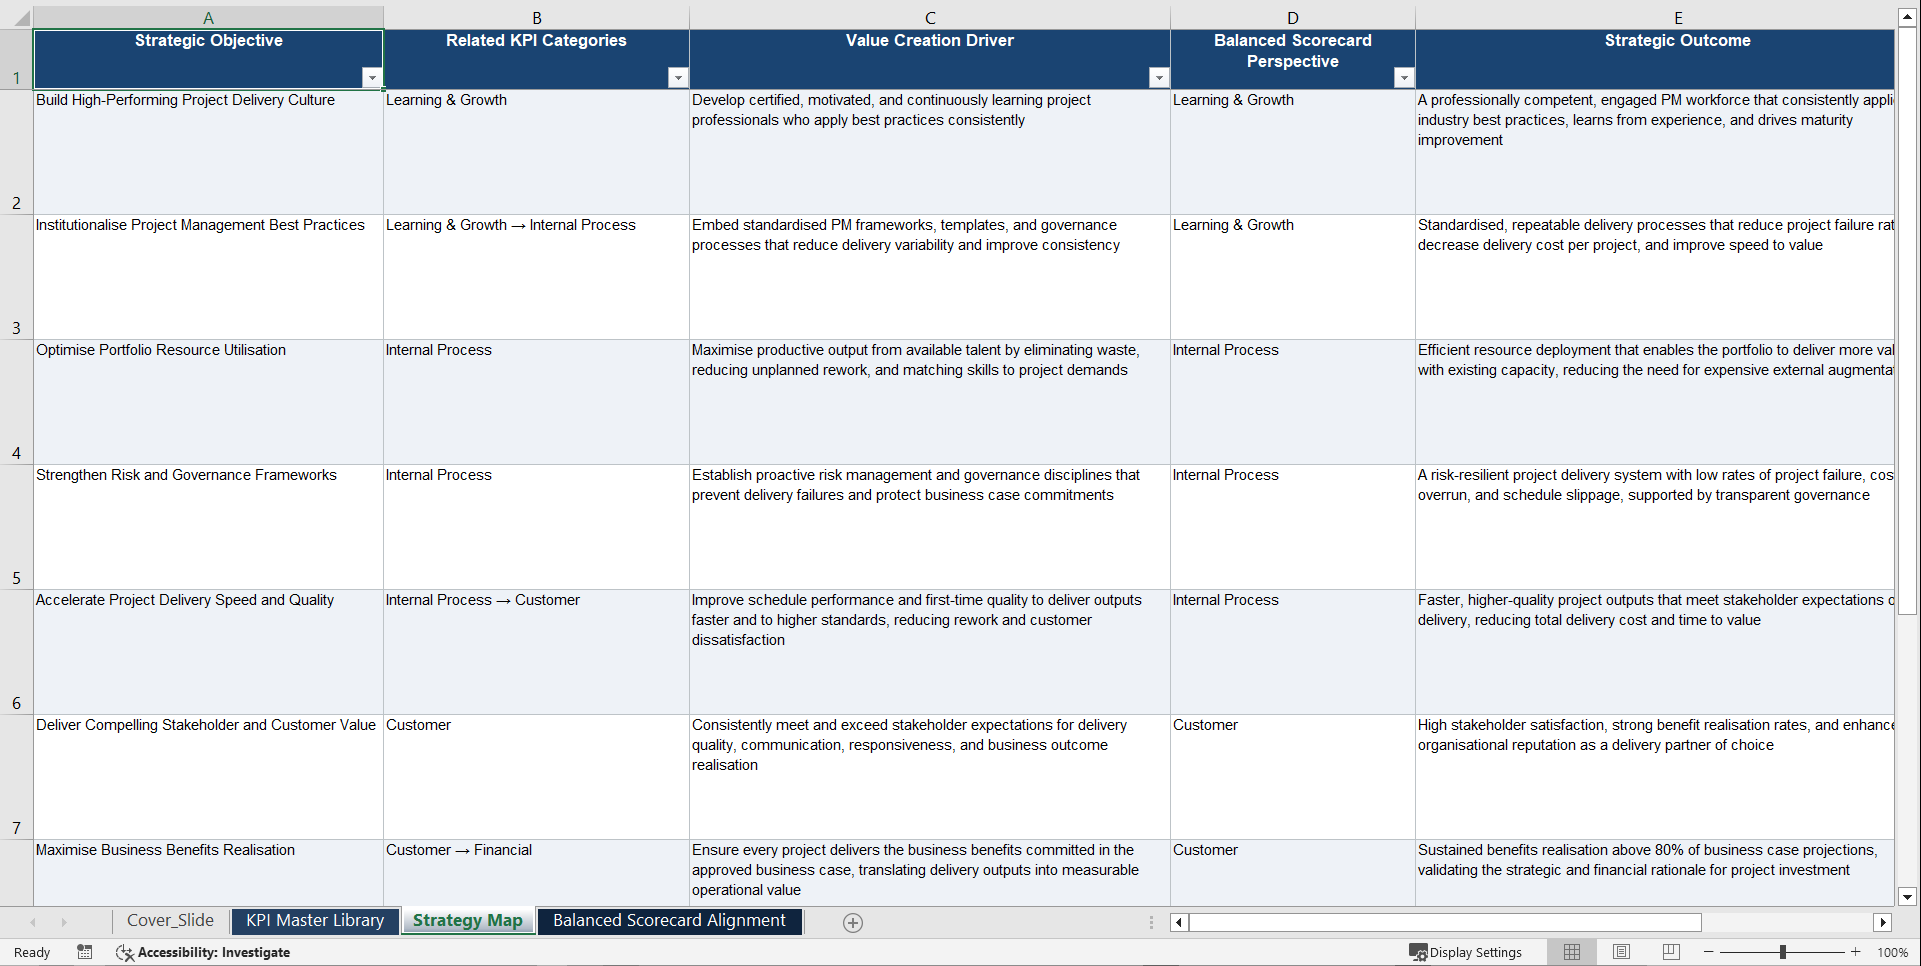
Task: Select column D header
Action: (1293, 18)
